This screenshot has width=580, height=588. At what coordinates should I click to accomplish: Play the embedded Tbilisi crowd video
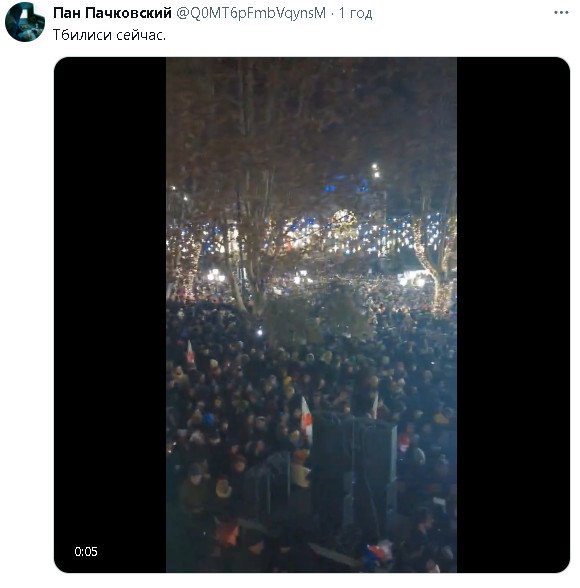coord(312,315)
